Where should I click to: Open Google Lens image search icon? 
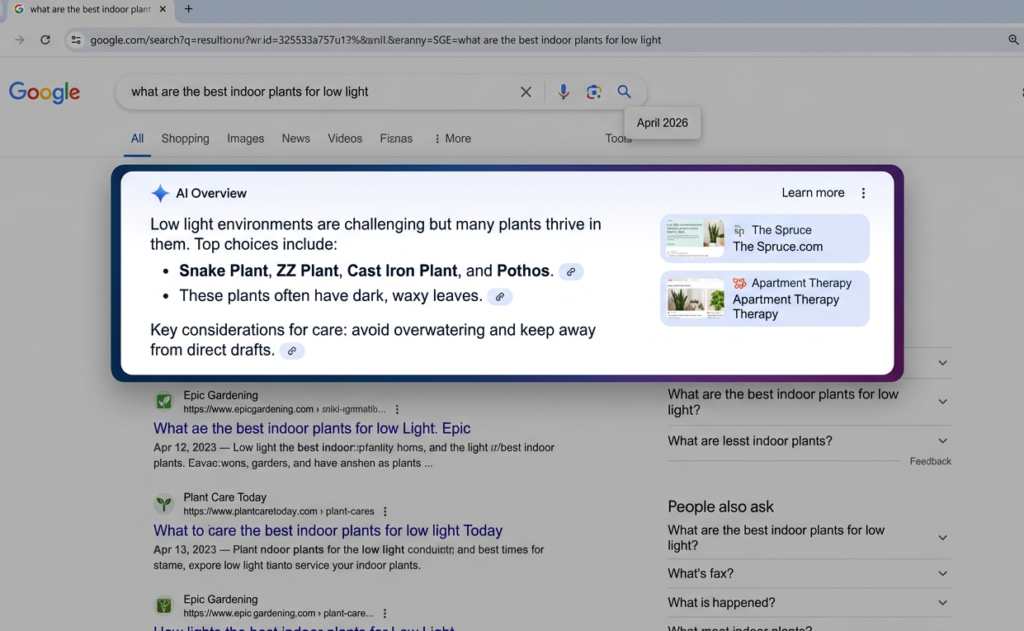coord(594,92)
